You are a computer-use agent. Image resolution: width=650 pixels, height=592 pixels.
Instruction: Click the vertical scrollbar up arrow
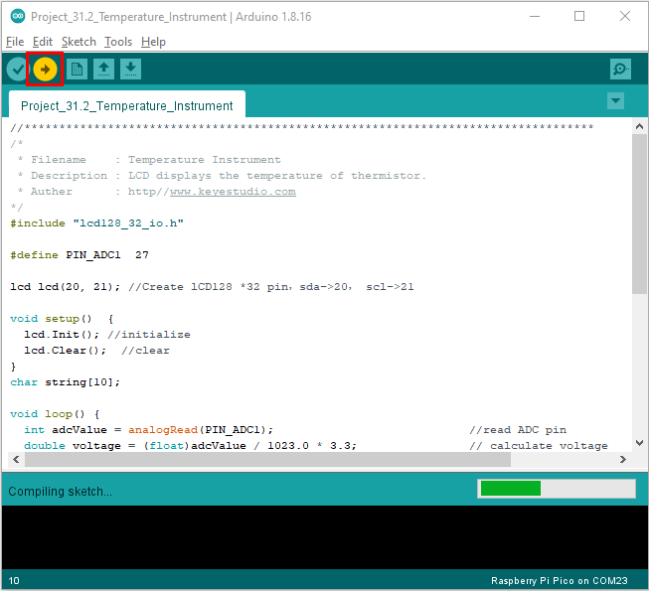pyautogui.click(x=639, y=126)
